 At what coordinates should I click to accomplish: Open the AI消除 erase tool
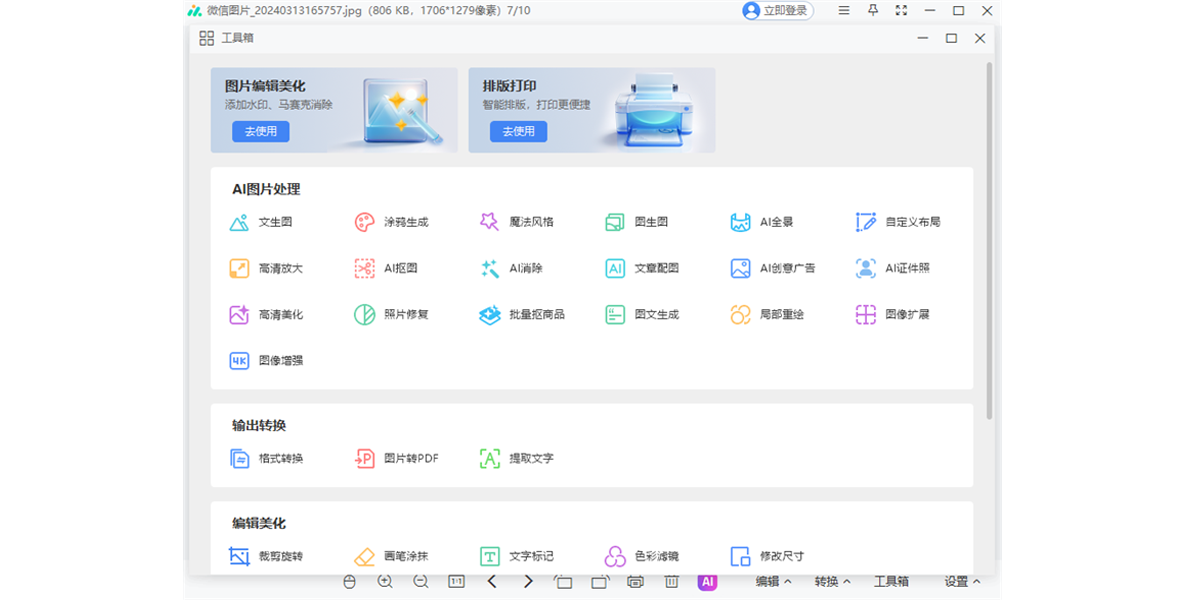(x=511, y=268)
